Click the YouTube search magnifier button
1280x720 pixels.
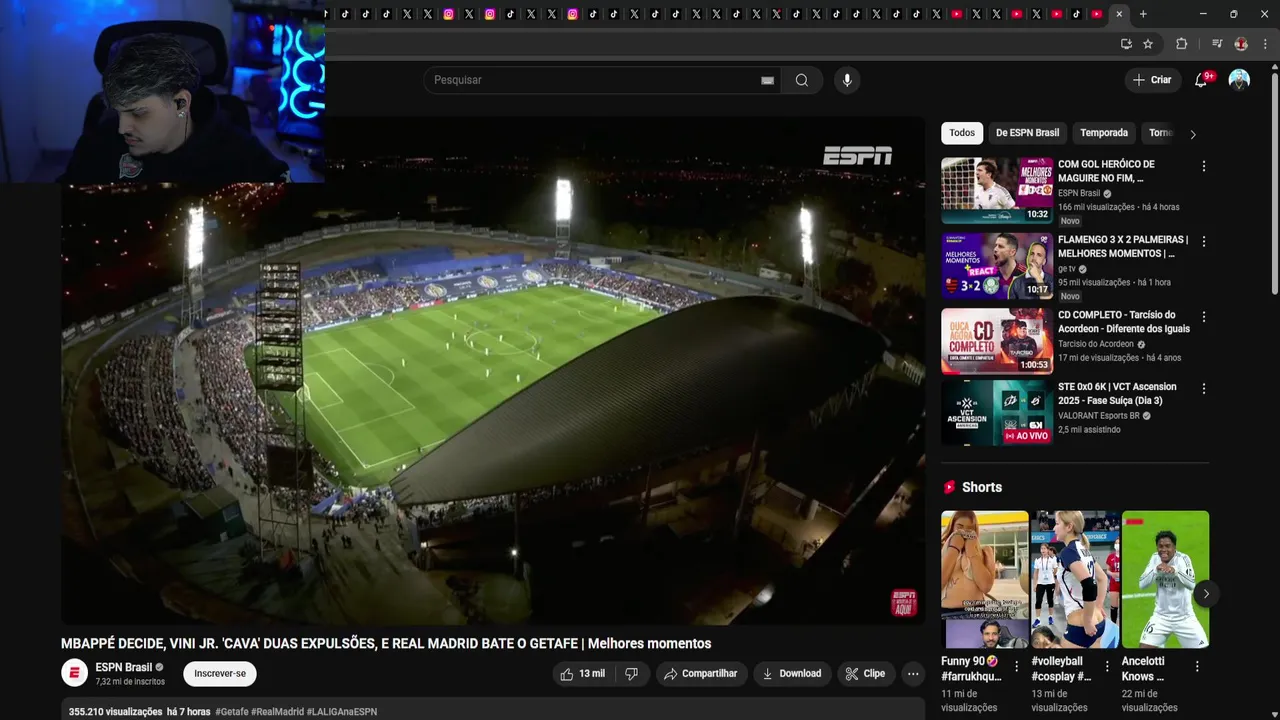[x=802, y=80]
